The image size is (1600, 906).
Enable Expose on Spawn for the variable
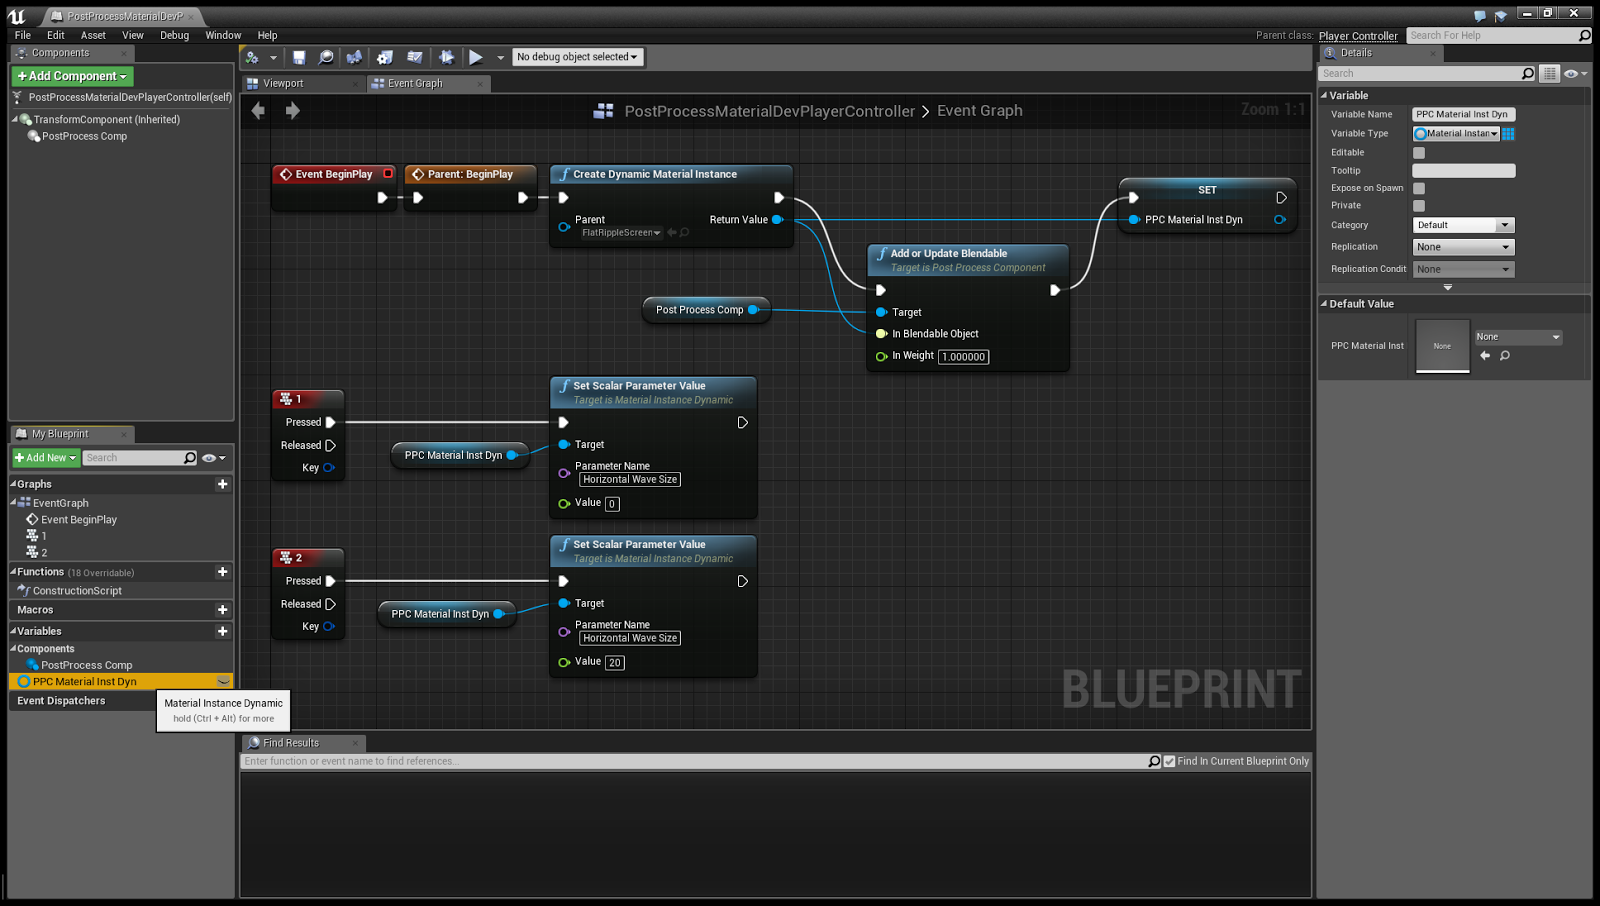[1417, 188]
